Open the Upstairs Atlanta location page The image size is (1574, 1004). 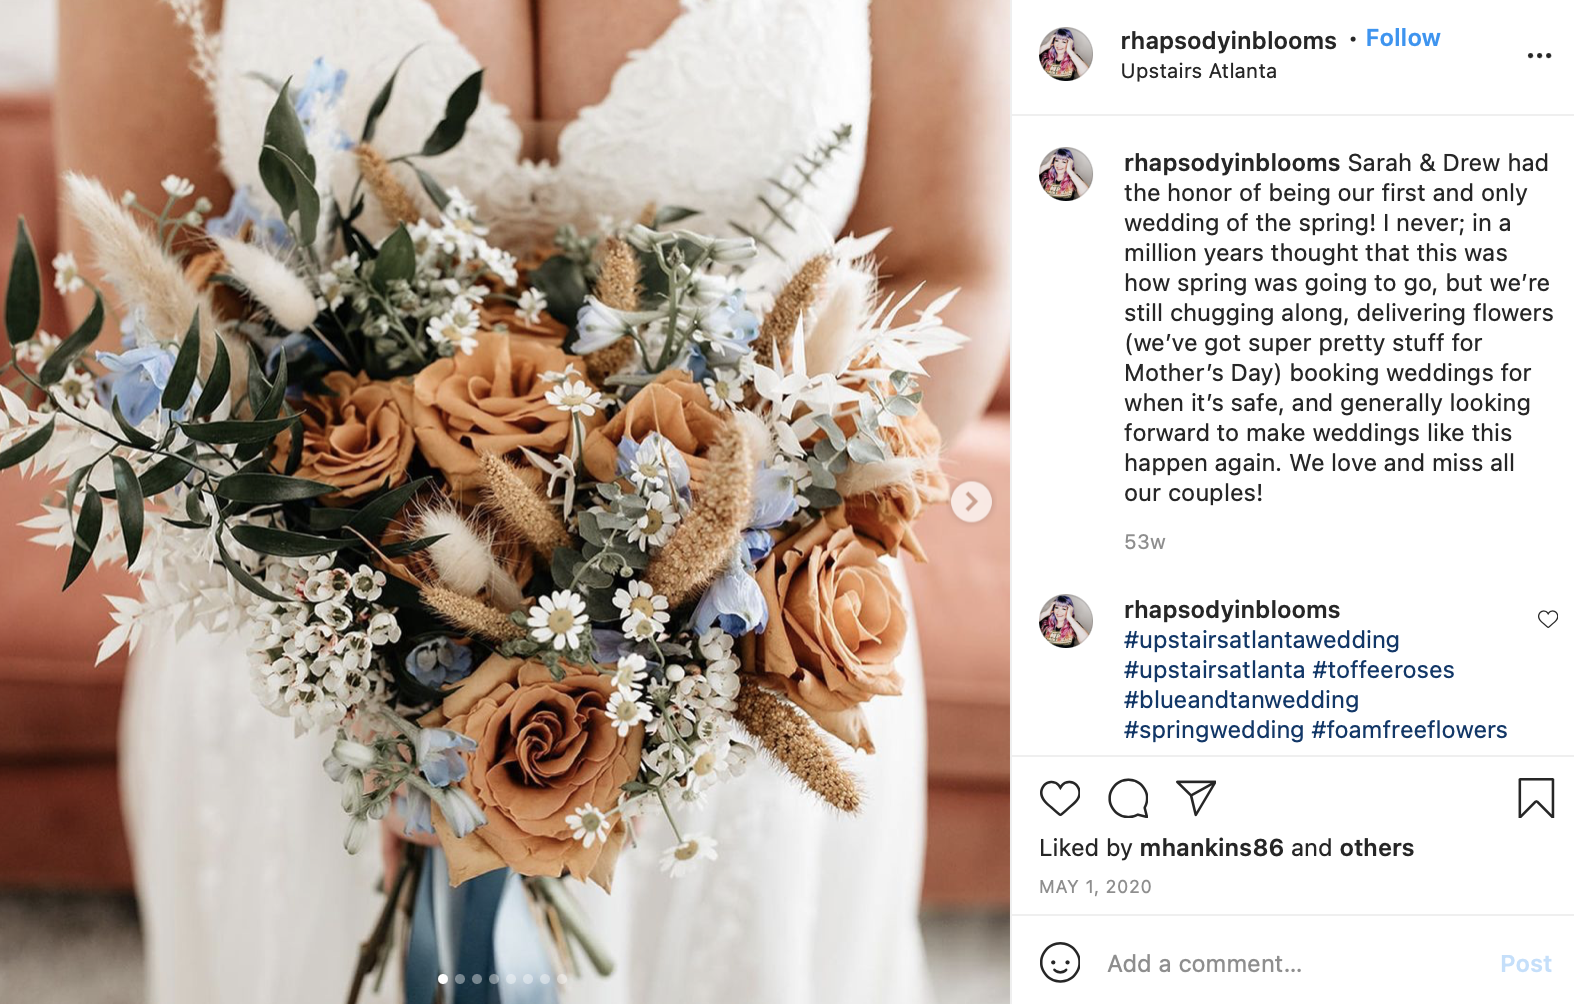1198,71
